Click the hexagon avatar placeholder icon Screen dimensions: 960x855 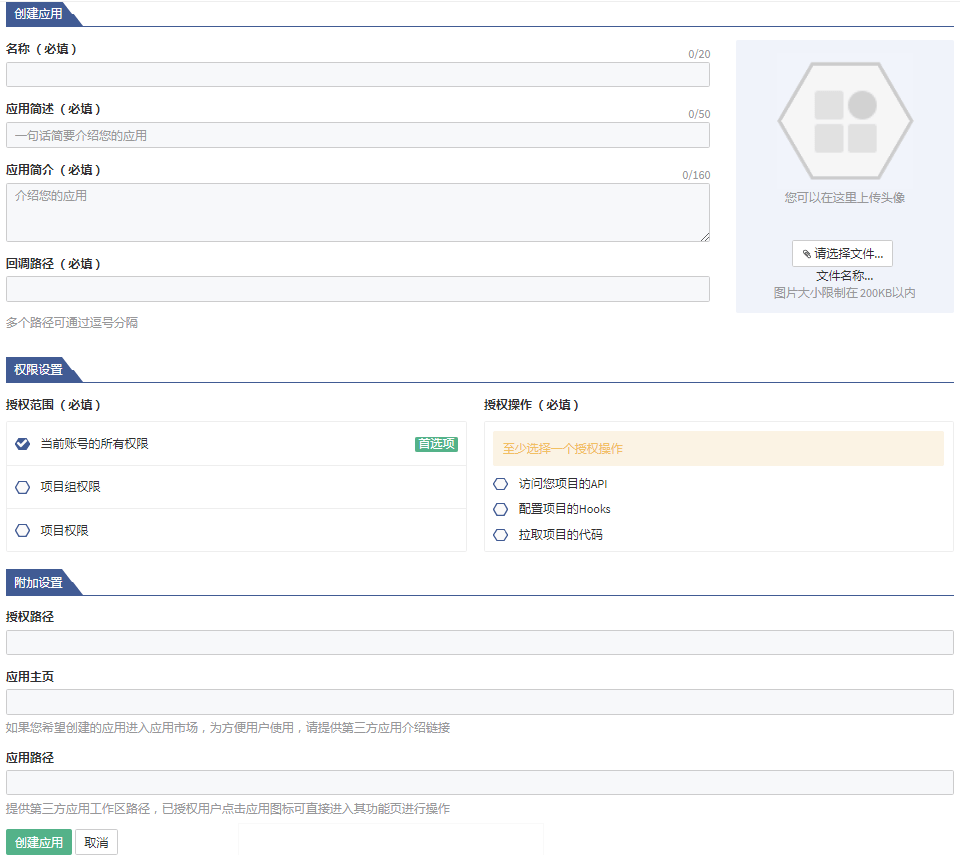[845, 121]
